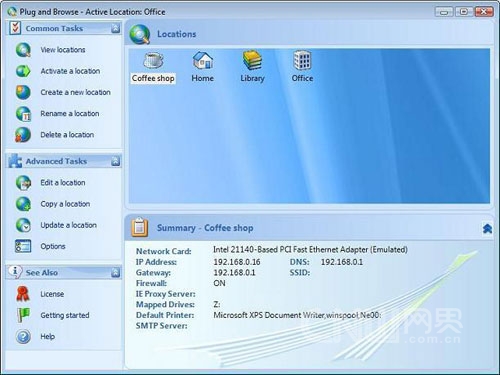Choose the Library location icon

point(252,60)
